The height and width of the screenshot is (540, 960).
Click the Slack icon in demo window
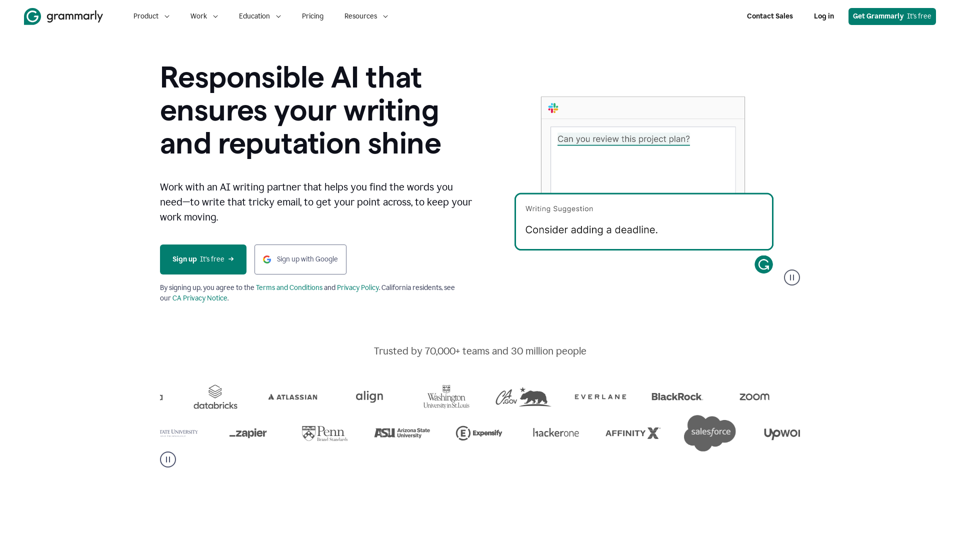[x=553, y=108]
